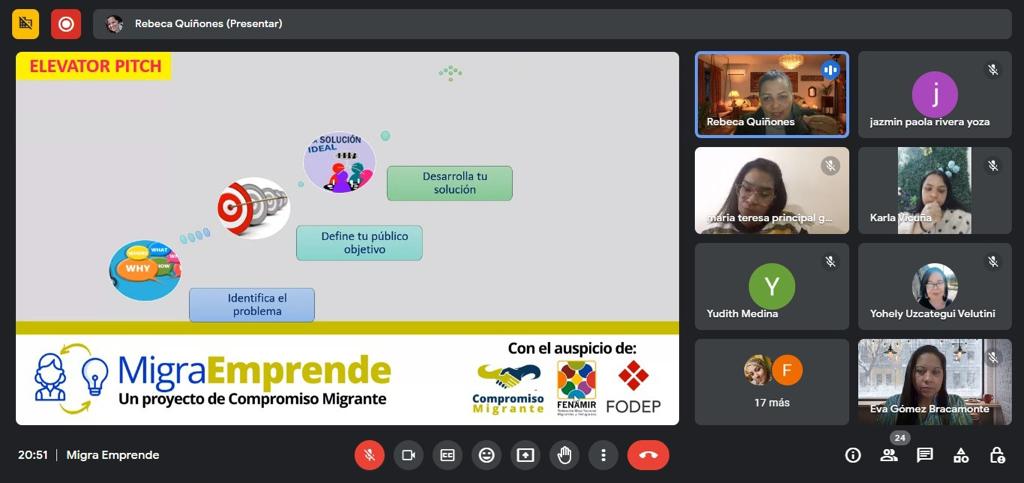Click speaking indicator on Rebeca's tile

pyautogui.click(x=830, y=70)
